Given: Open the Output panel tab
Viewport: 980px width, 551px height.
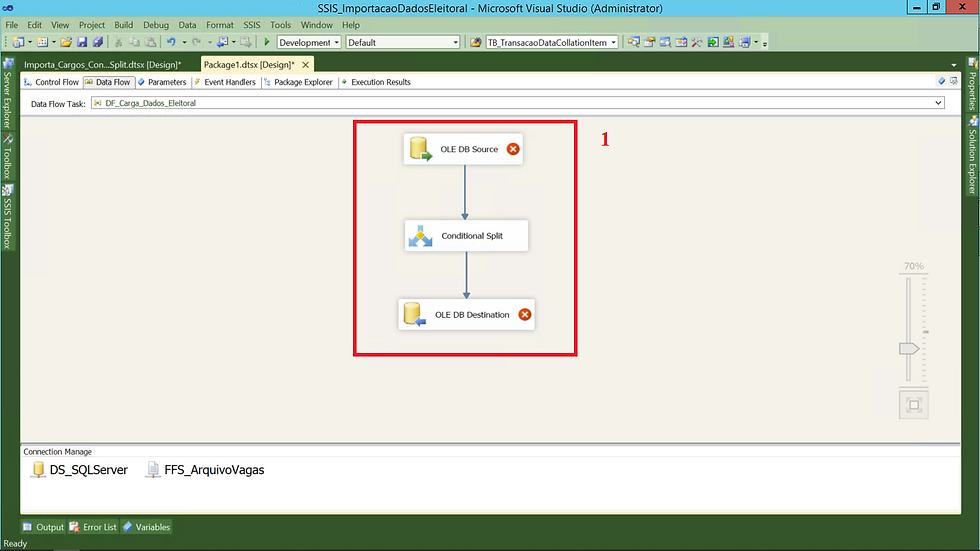Looking at the screenshot, I should 44,527.
